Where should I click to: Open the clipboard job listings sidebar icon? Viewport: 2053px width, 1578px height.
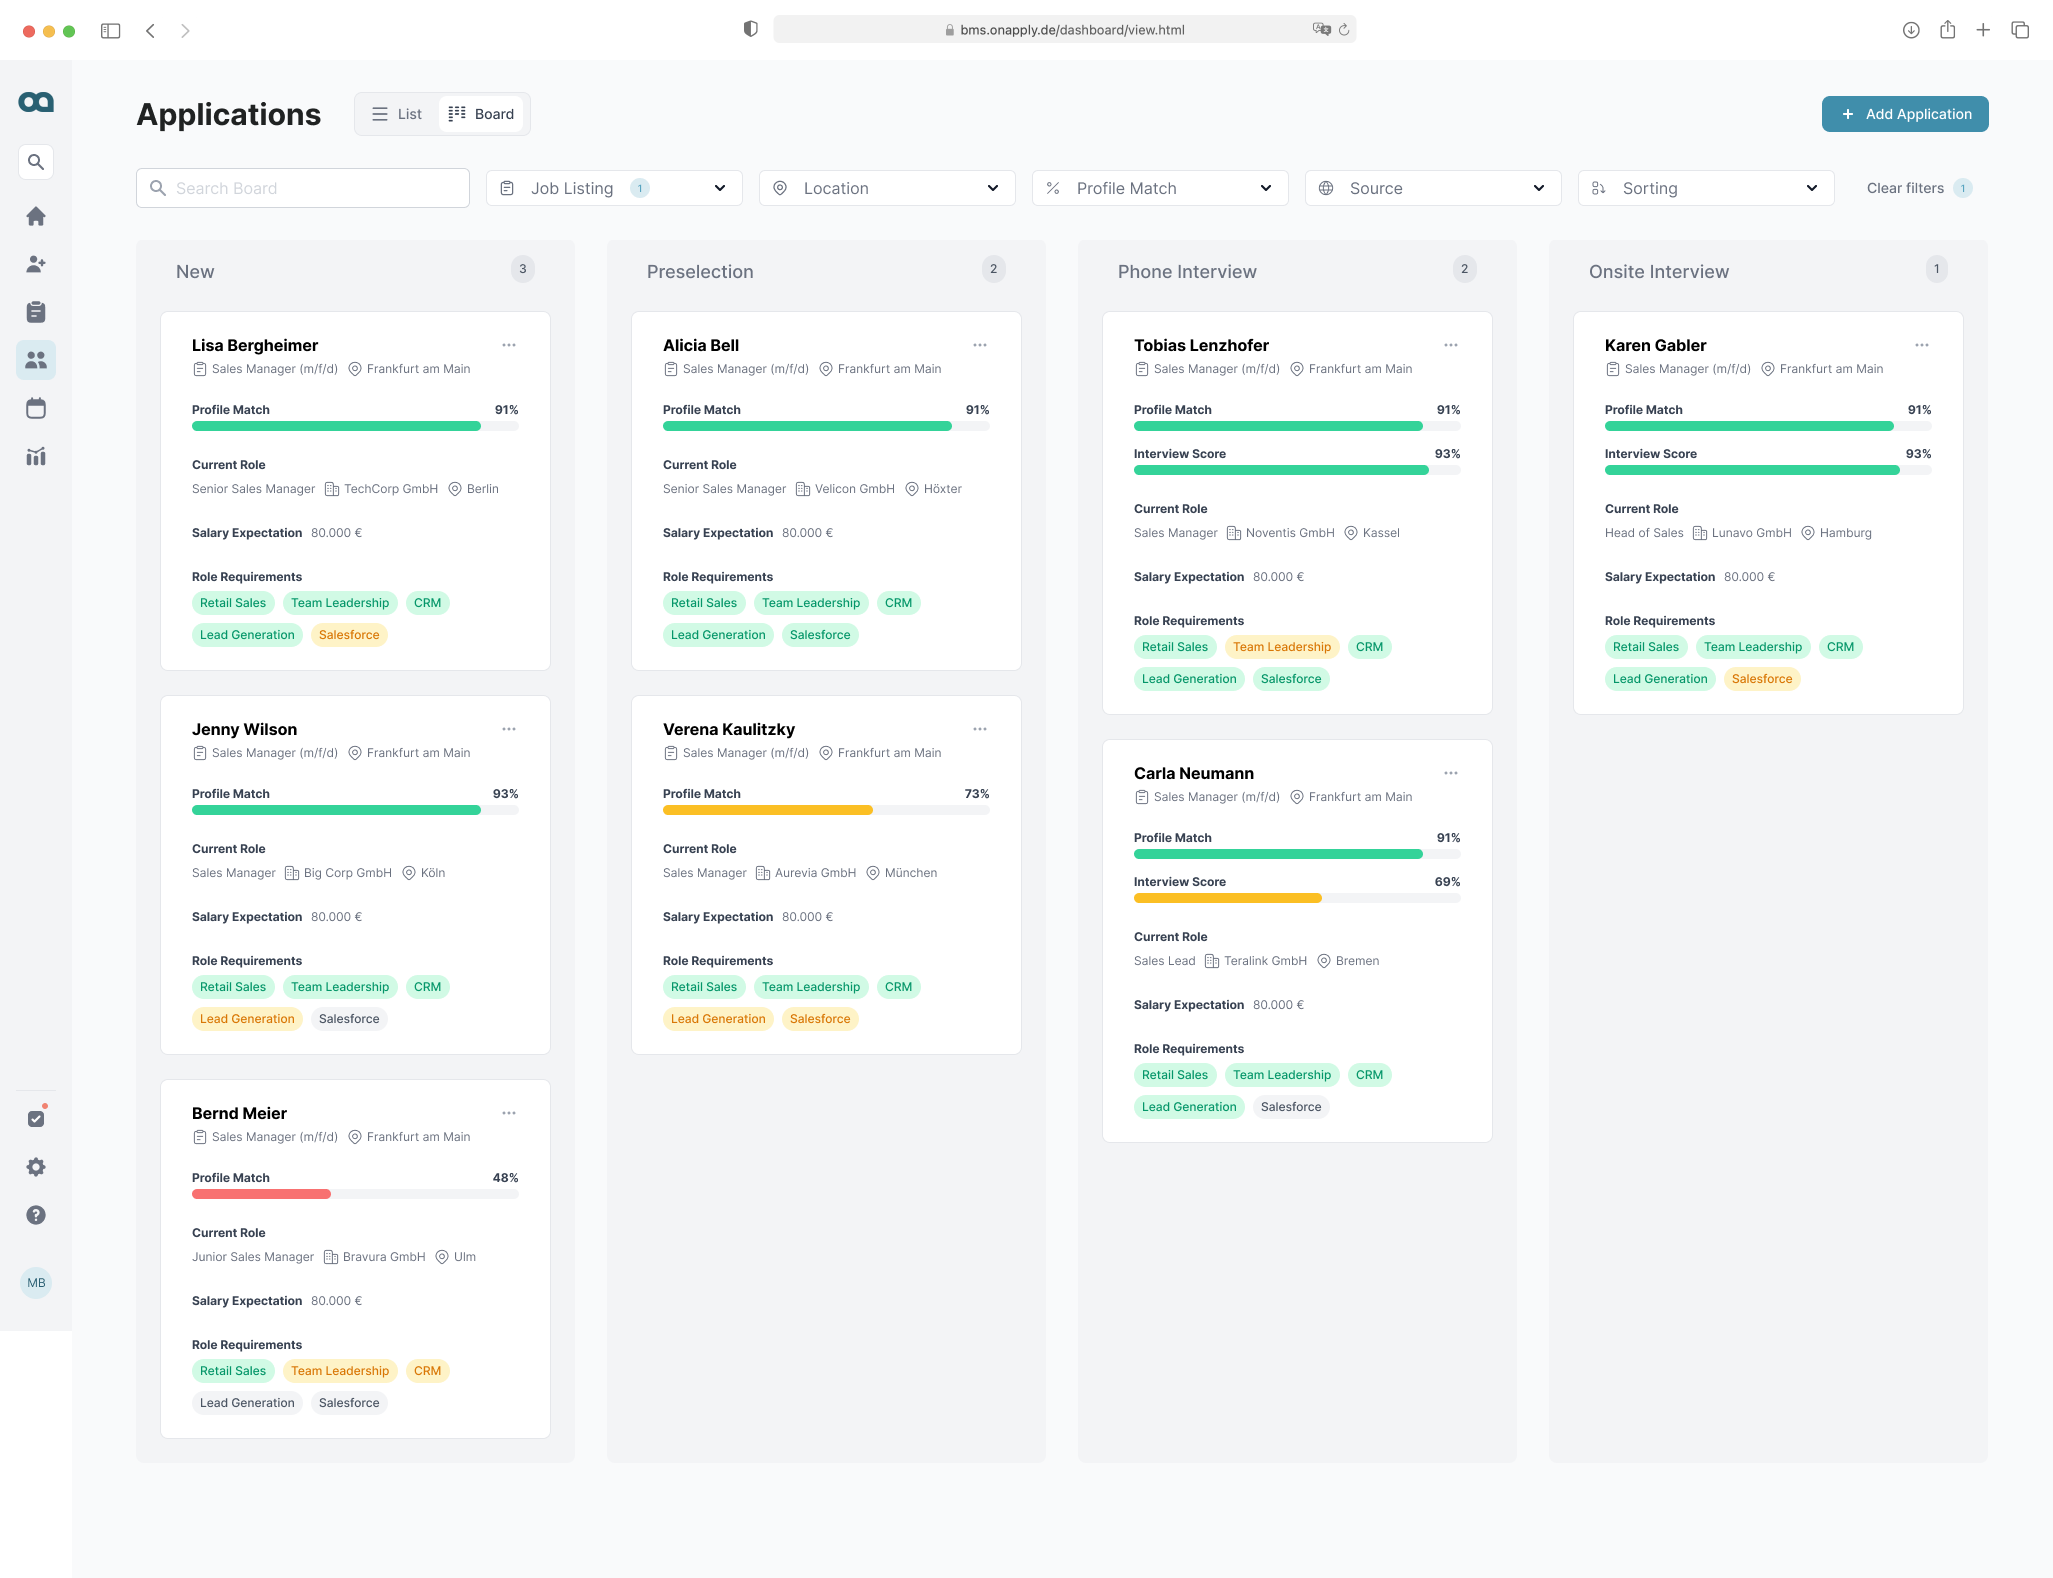[x=36, y=312]
